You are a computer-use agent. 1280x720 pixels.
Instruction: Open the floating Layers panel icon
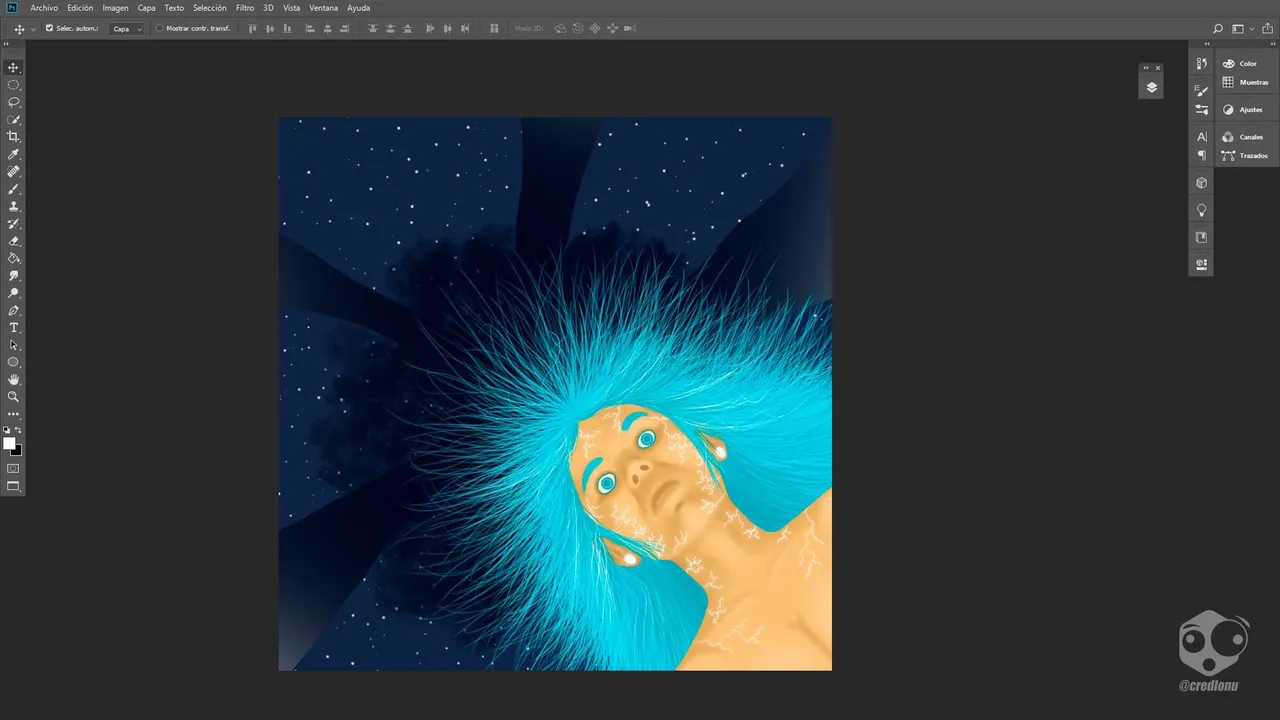(1152, 87)
